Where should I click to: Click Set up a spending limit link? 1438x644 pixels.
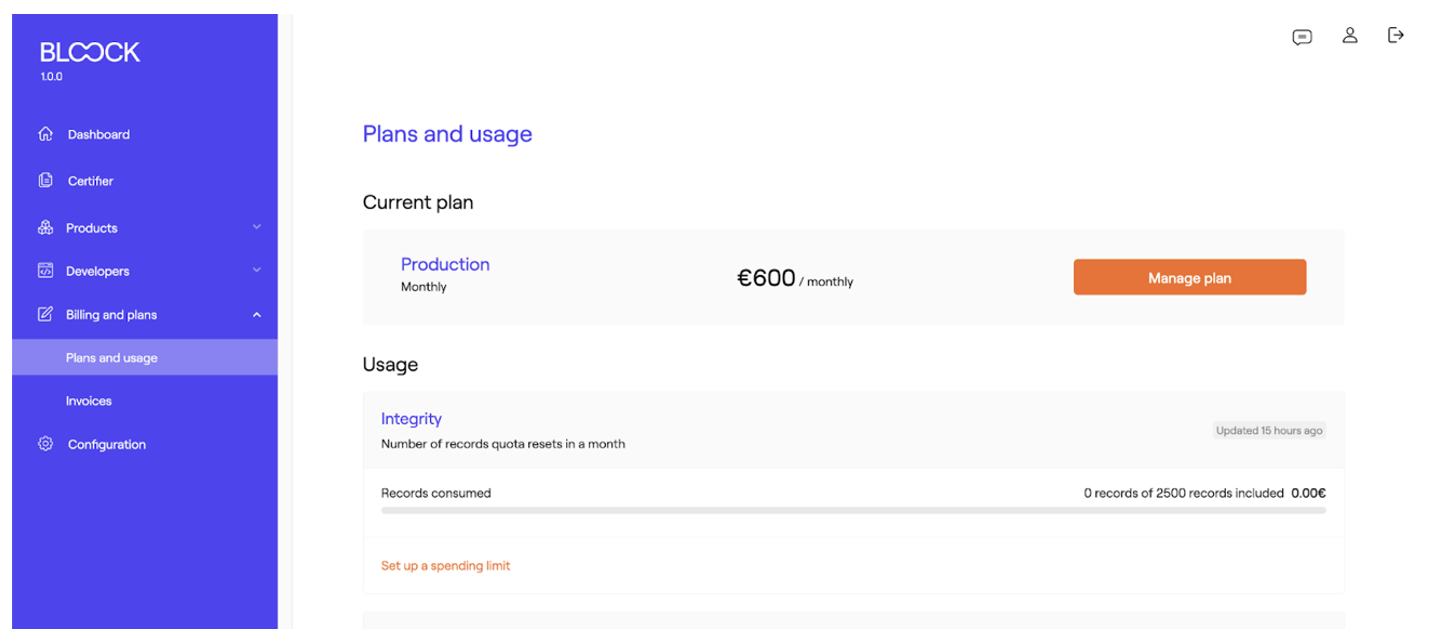pos(445,566)
